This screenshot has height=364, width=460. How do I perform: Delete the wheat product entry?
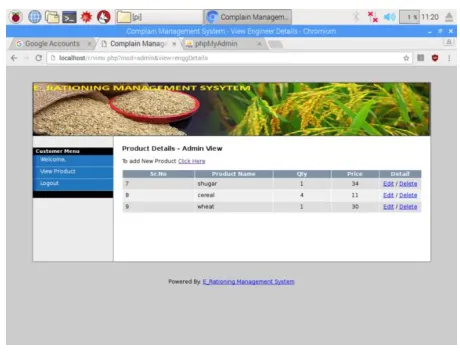[x=408, y=207]
